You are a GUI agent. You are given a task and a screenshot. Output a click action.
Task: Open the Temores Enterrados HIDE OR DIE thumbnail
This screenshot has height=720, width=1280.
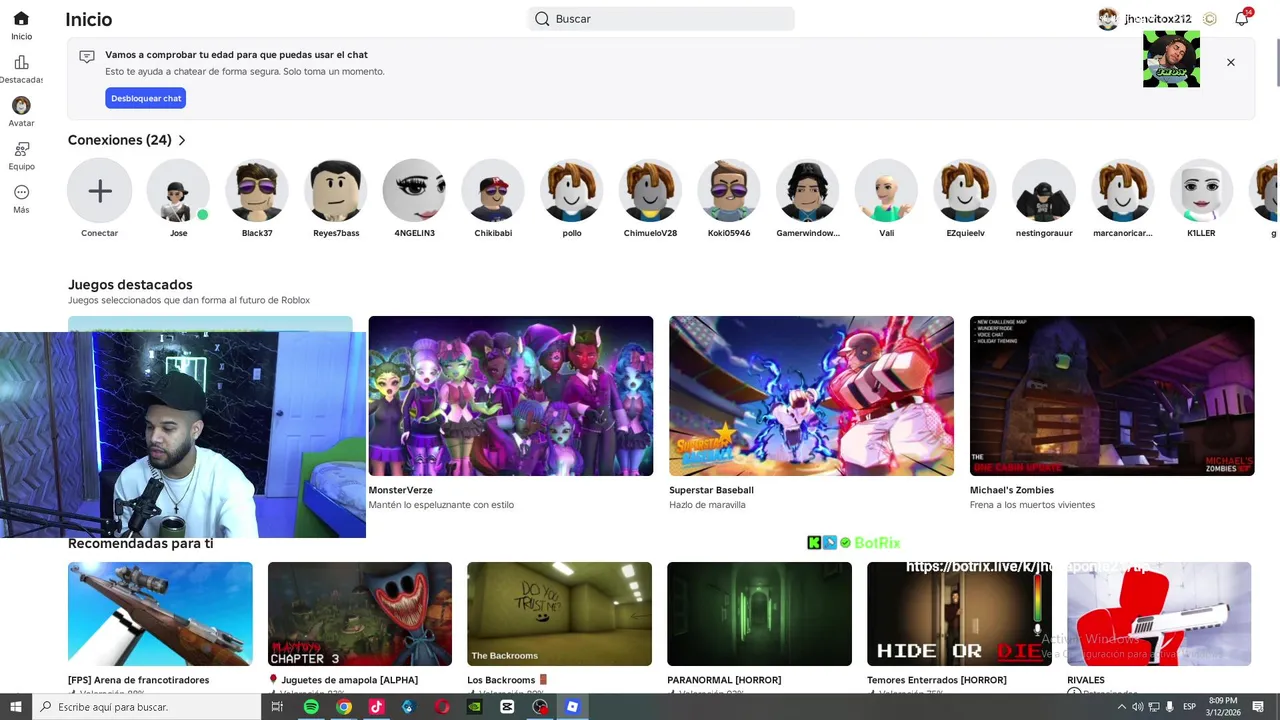[959, 614]
